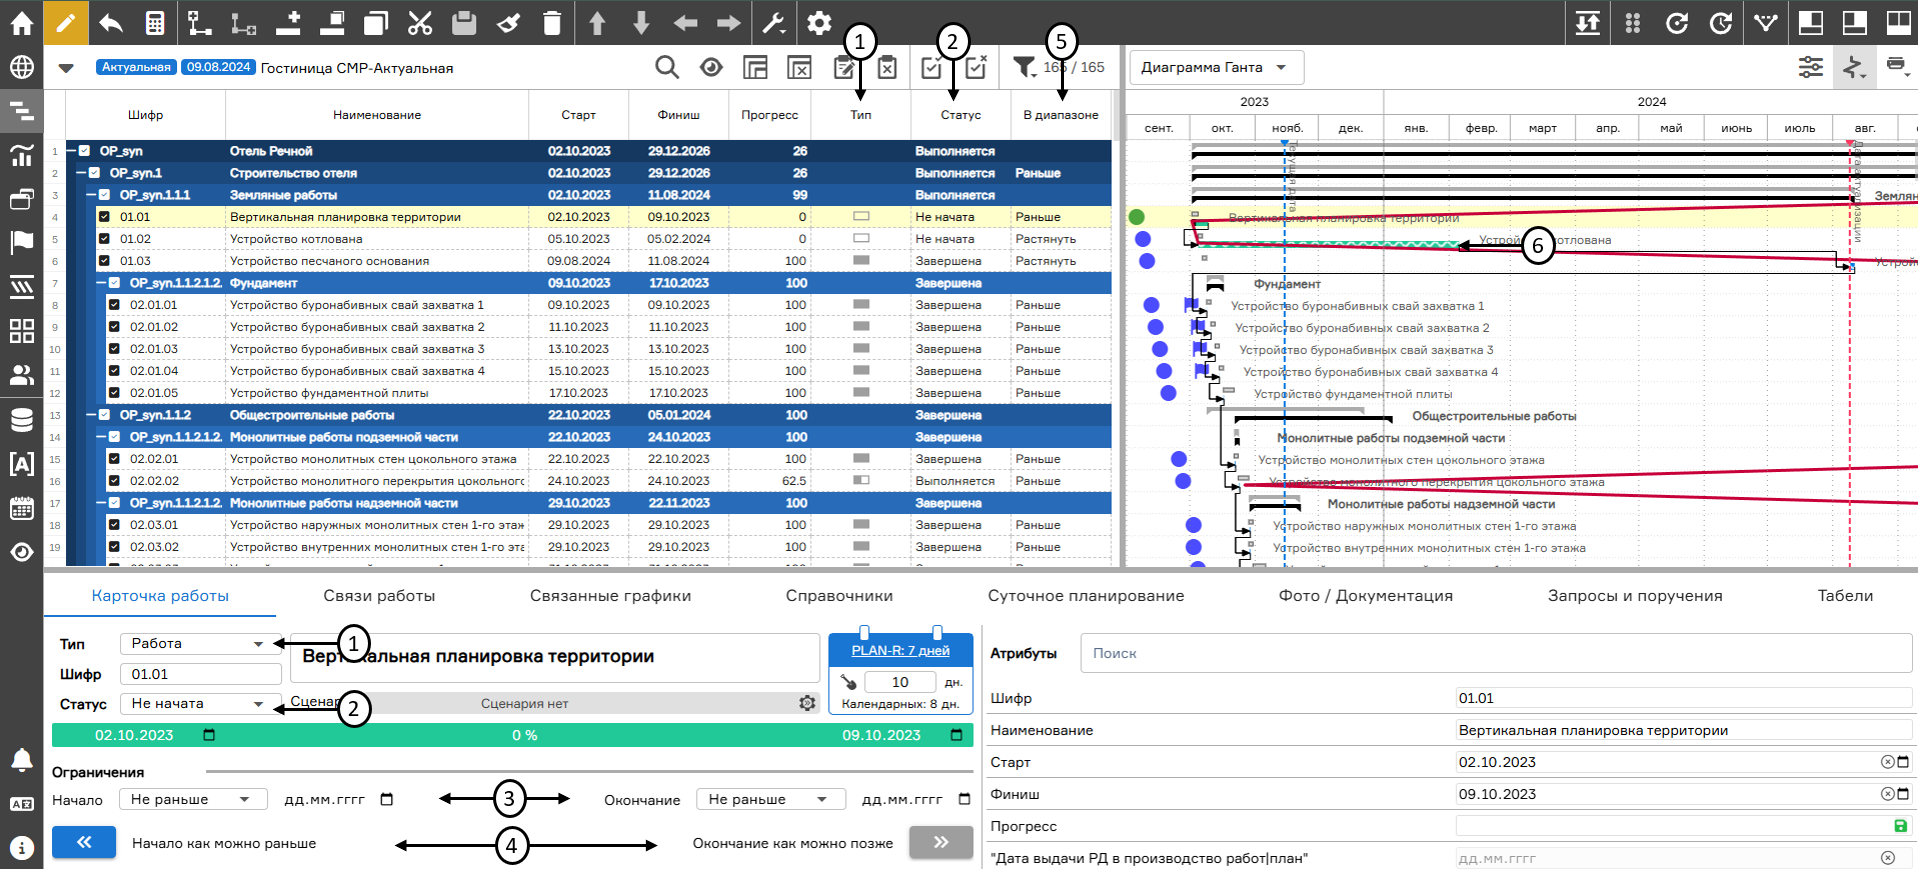The height and width of the screenshot is (871, 1918).
Task: Click the gray double-right arrow button
Action: coord(941,843)
